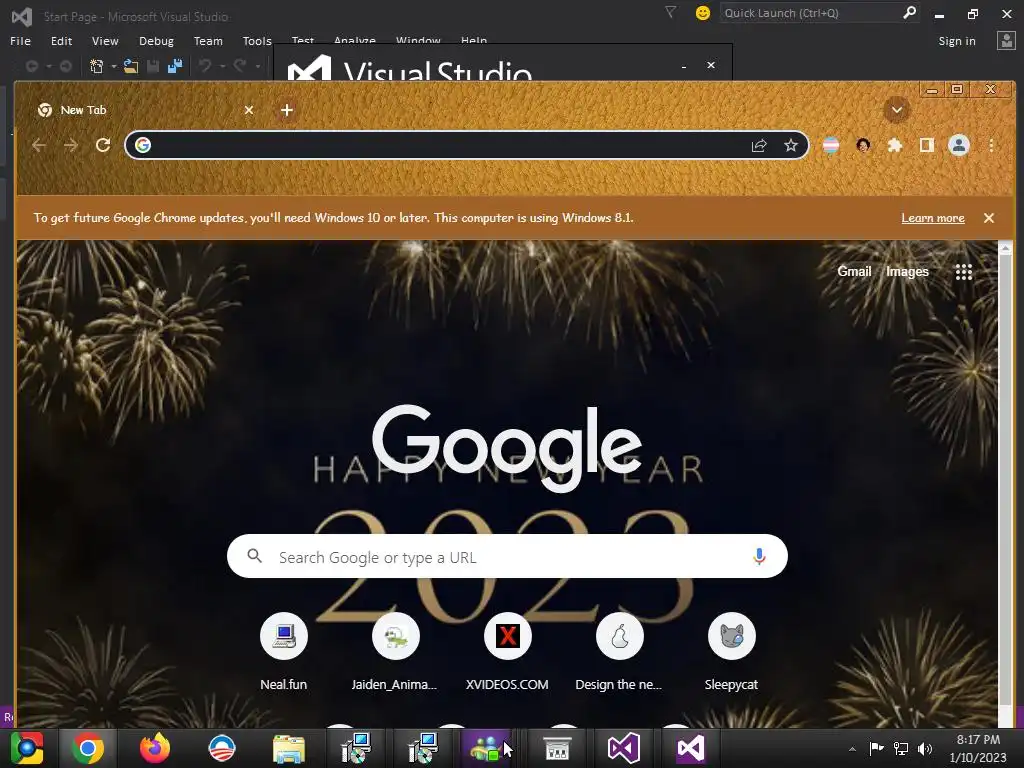Image resolution: width=1024 pixels, height=768 pixels.
Task: Click Quick Launch search magnifier icon
Action: [x=909, y=12]
